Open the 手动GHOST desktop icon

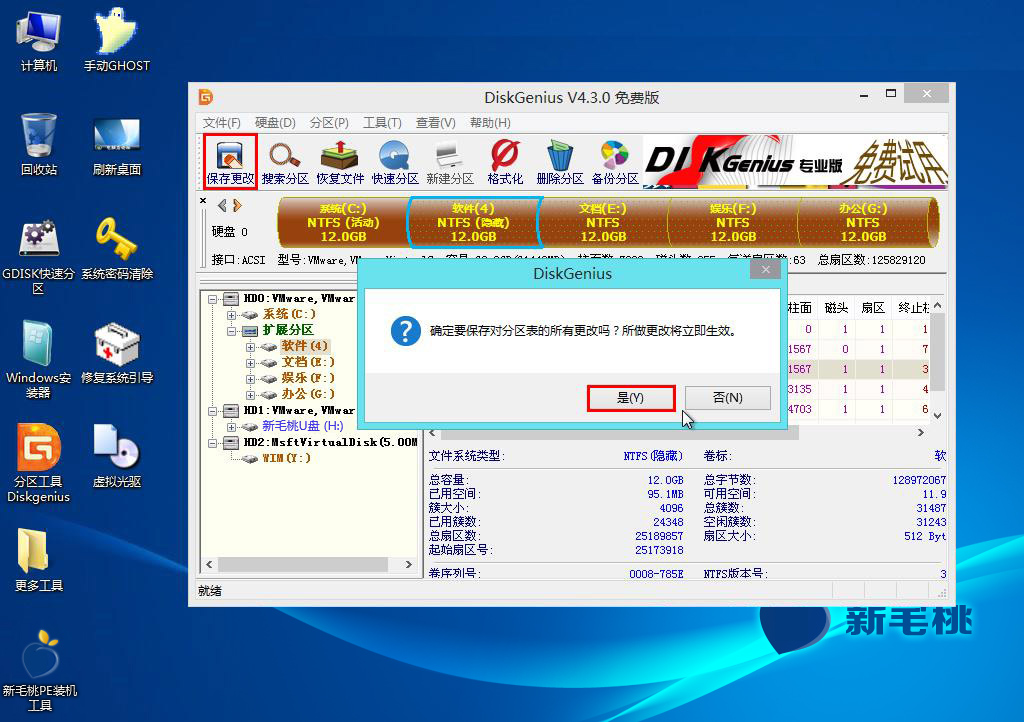[x=117, y=40]
